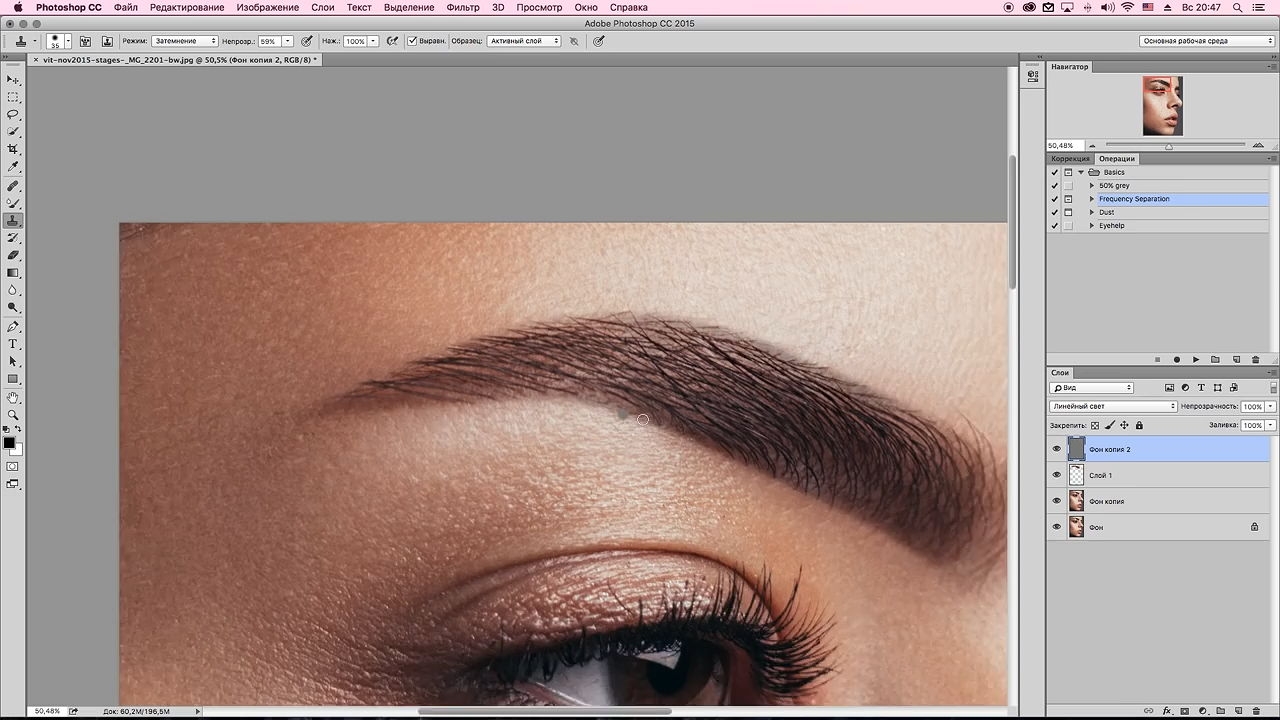This screenshot has width=1280, height=720.
Task: Select the Hand tool
Action: tap(13, 397)
